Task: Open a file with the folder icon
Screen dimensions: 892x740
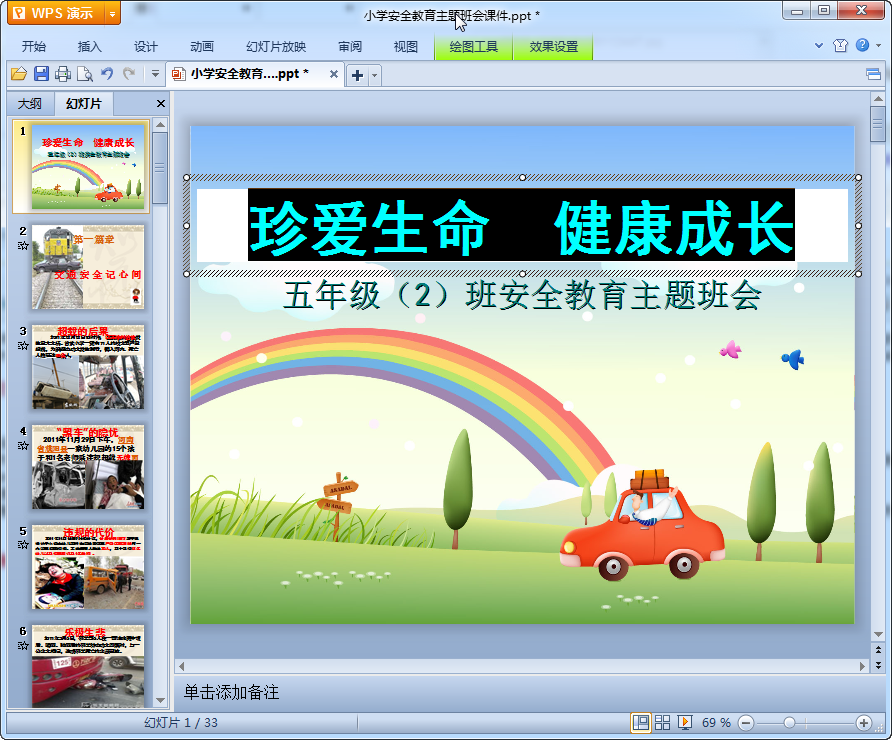Action: [x=19, y=73]
